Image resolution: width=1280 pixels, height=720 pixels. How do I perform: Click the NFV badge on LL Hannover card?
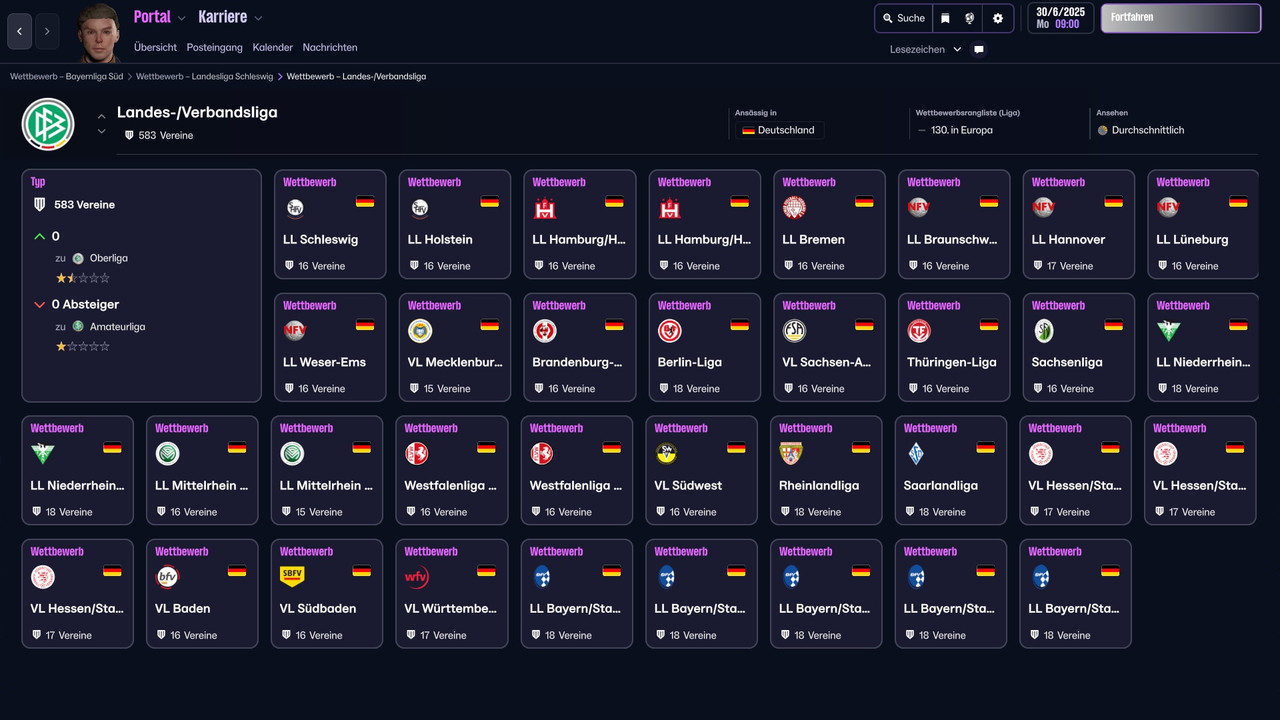(x=1044, y=207)
